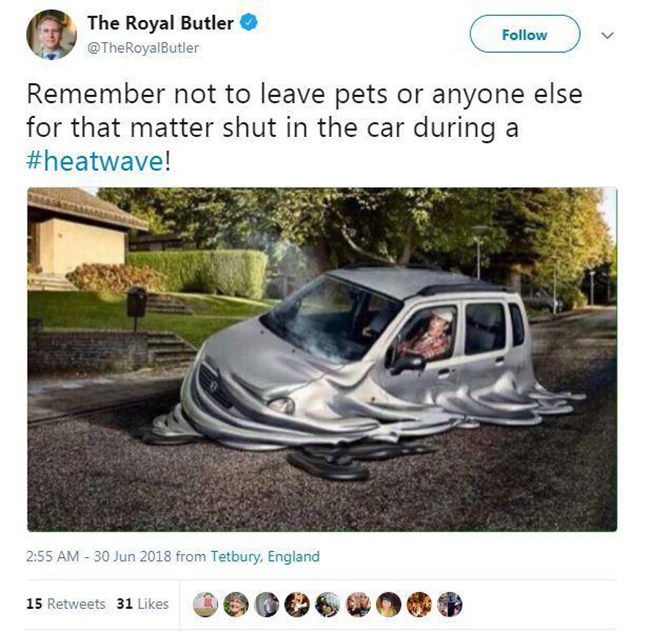Click the sixth liker avatar
Screen dimensions: 650x632
[x=358, y=604]
